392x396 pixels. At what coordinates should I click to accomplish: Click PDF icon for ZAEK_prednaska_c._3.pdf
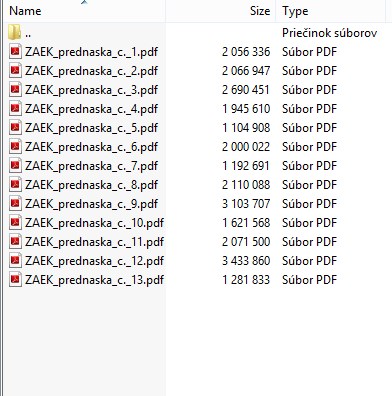[15, 89]
